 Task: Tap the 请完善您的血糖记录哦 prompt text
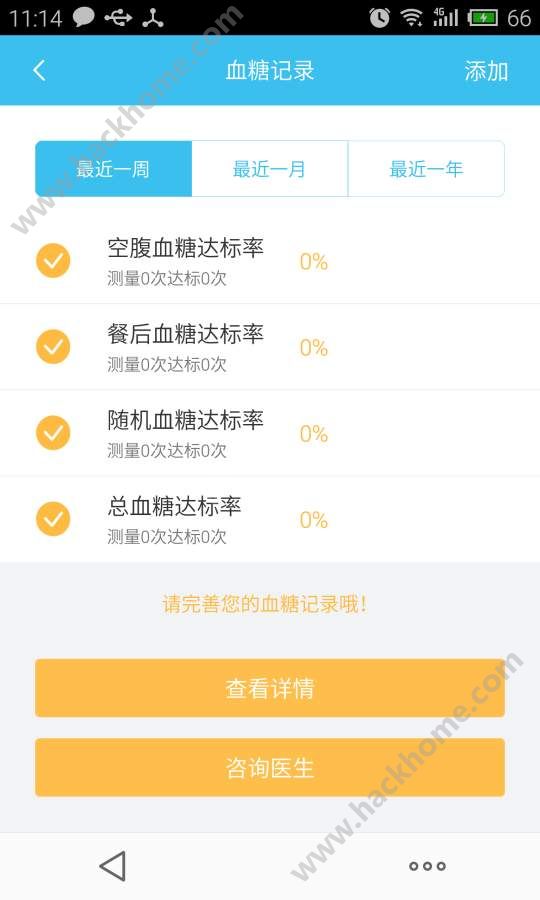pos(265,604)
